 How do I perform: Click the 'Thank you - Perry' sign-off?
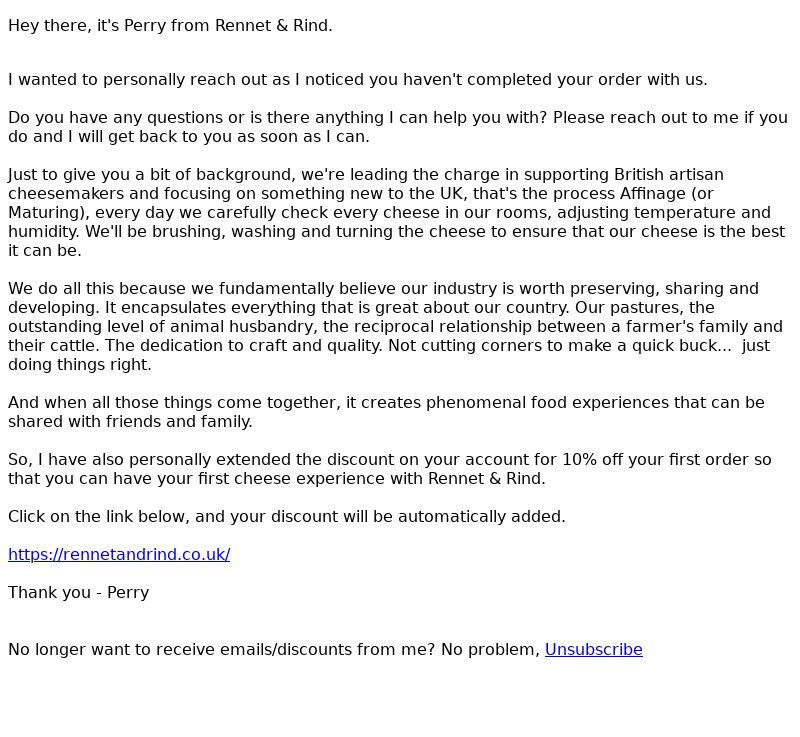pyautogui.click(x=79, y=593)
